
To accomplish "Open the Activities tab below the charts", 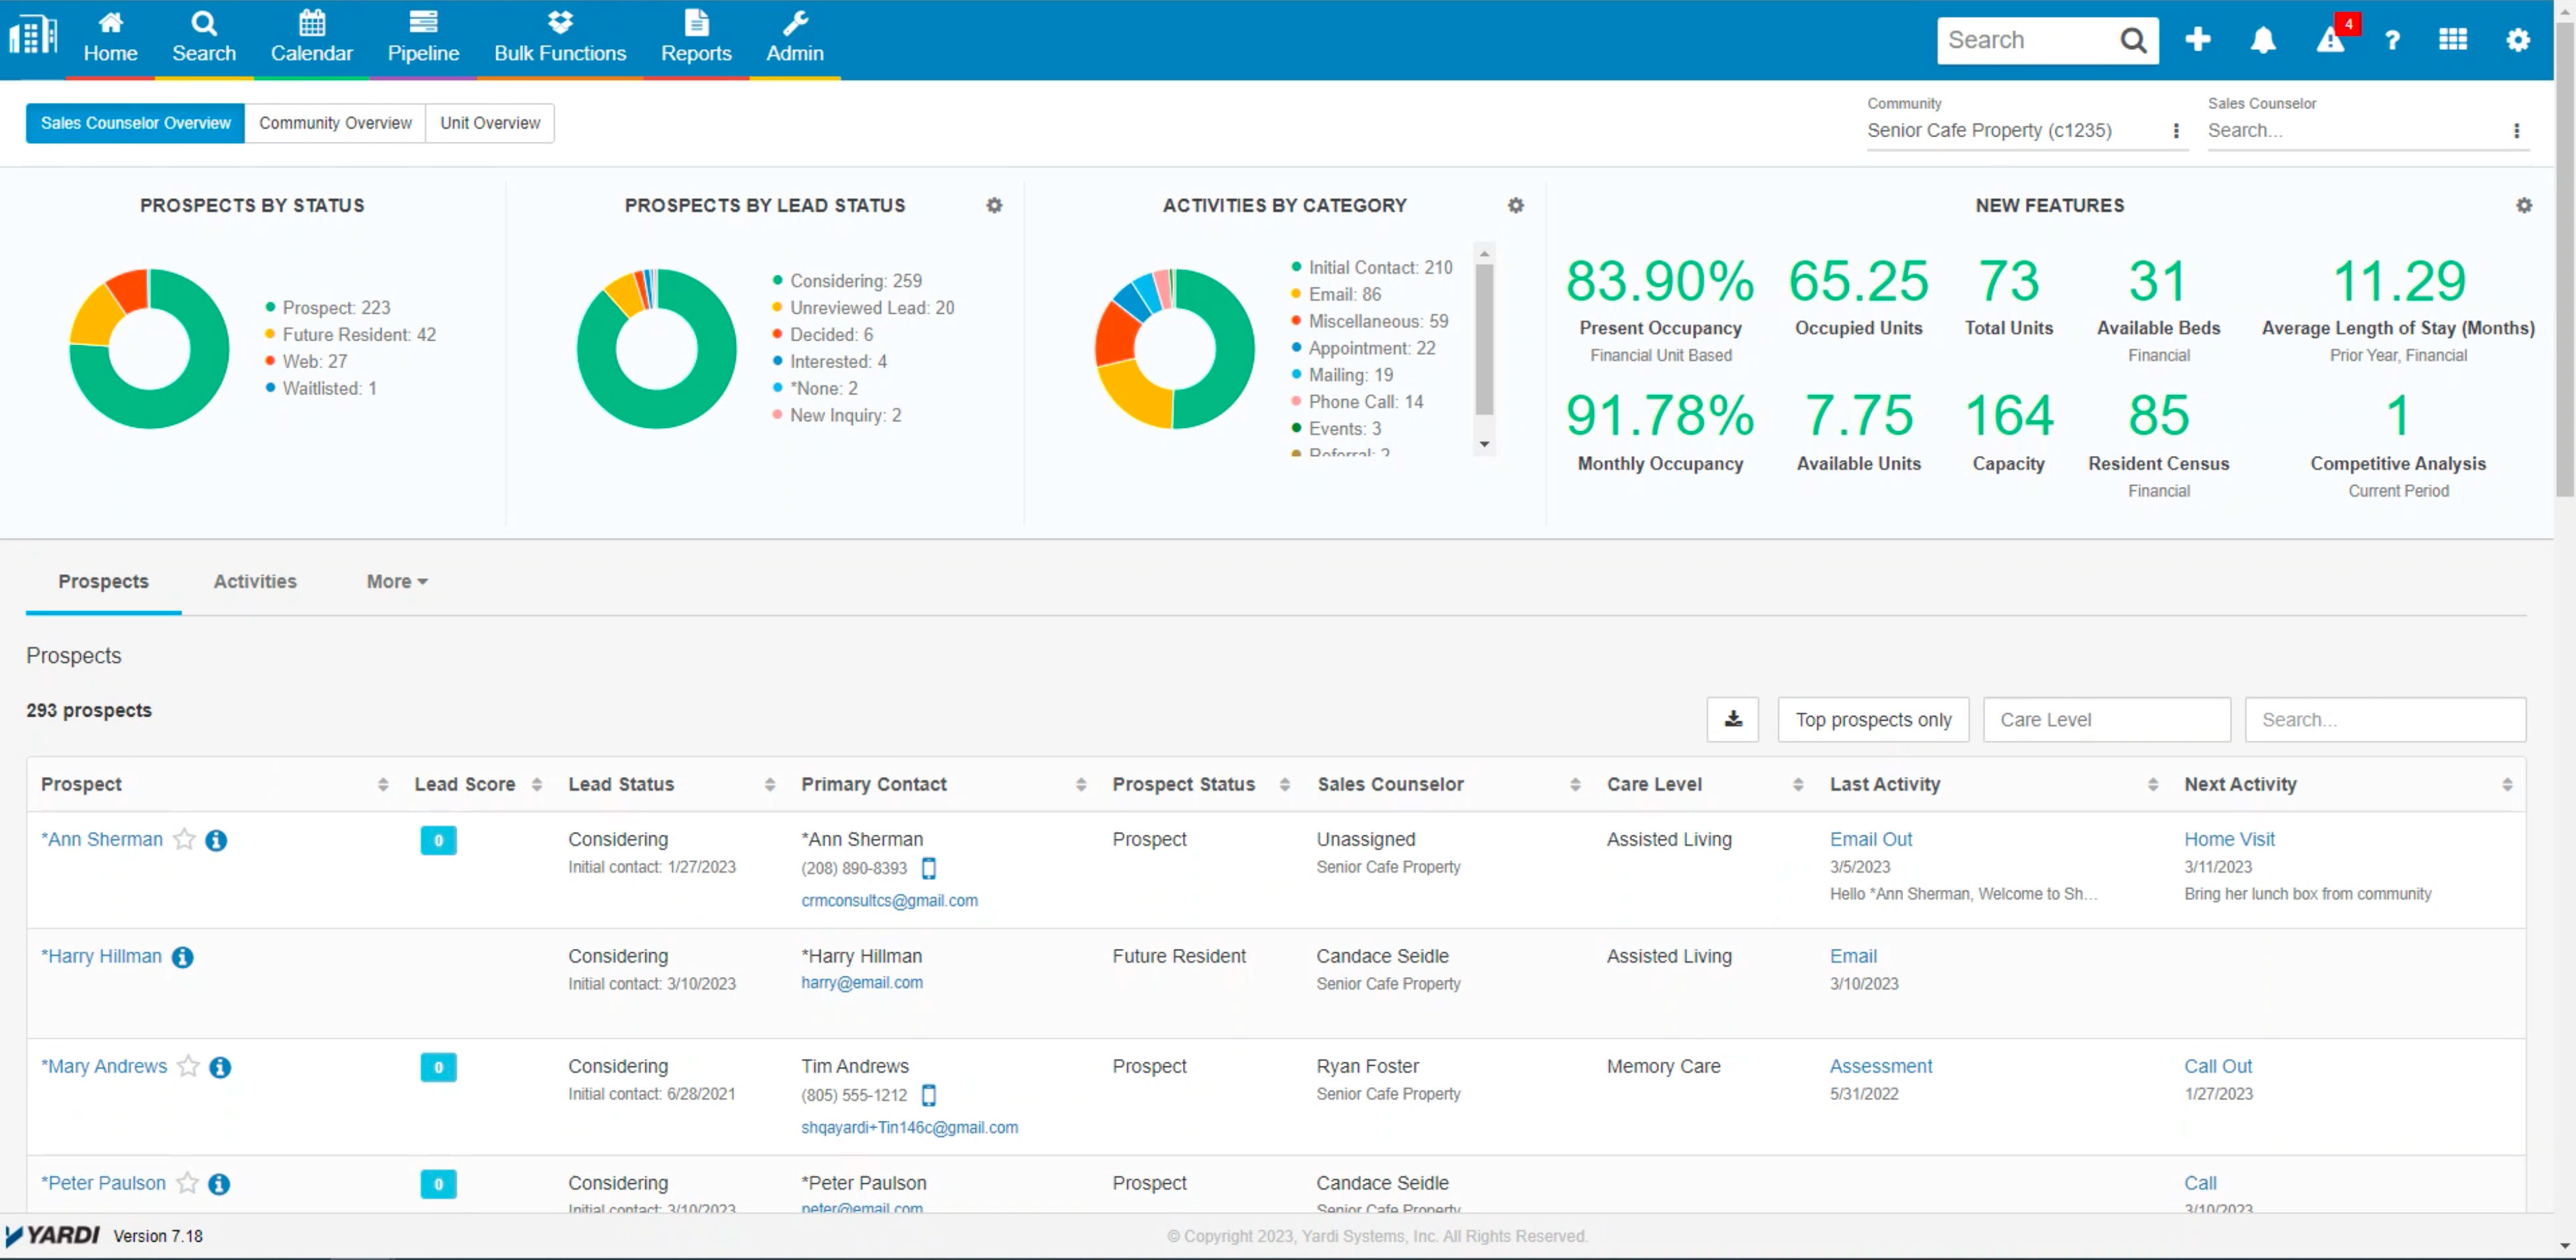I will pyautogui.click(x=254, y=581).
